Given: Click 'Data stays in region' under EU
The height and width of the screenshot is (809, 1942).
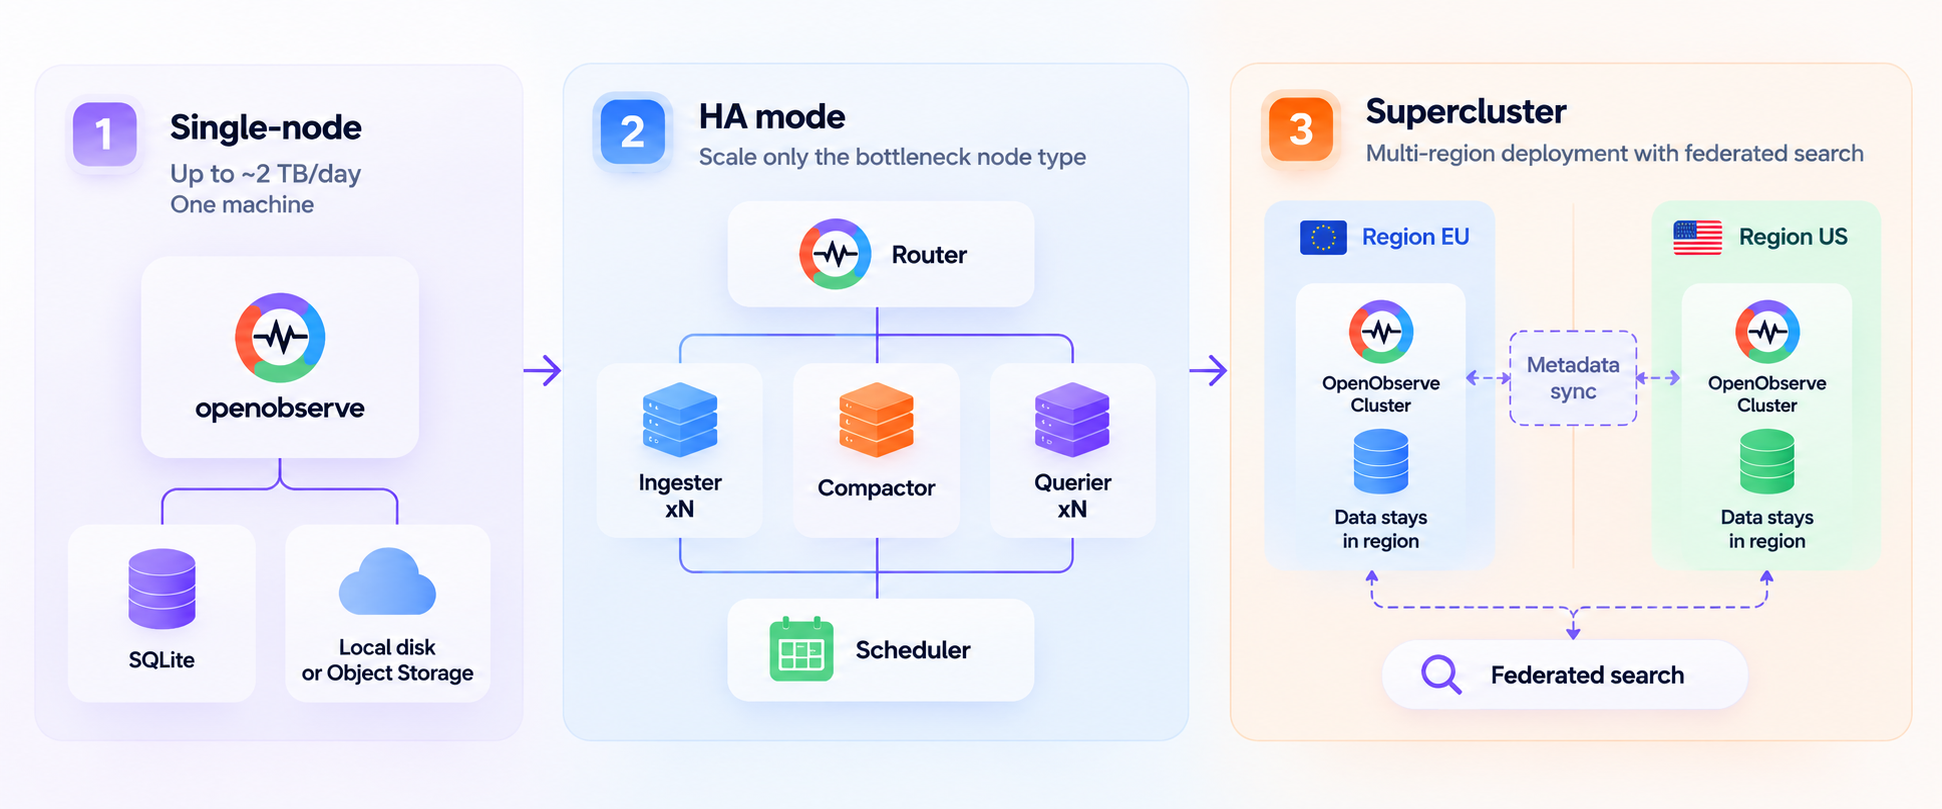Looking at the screenshot, I should pyautogui.click(x=1381, y=529).
